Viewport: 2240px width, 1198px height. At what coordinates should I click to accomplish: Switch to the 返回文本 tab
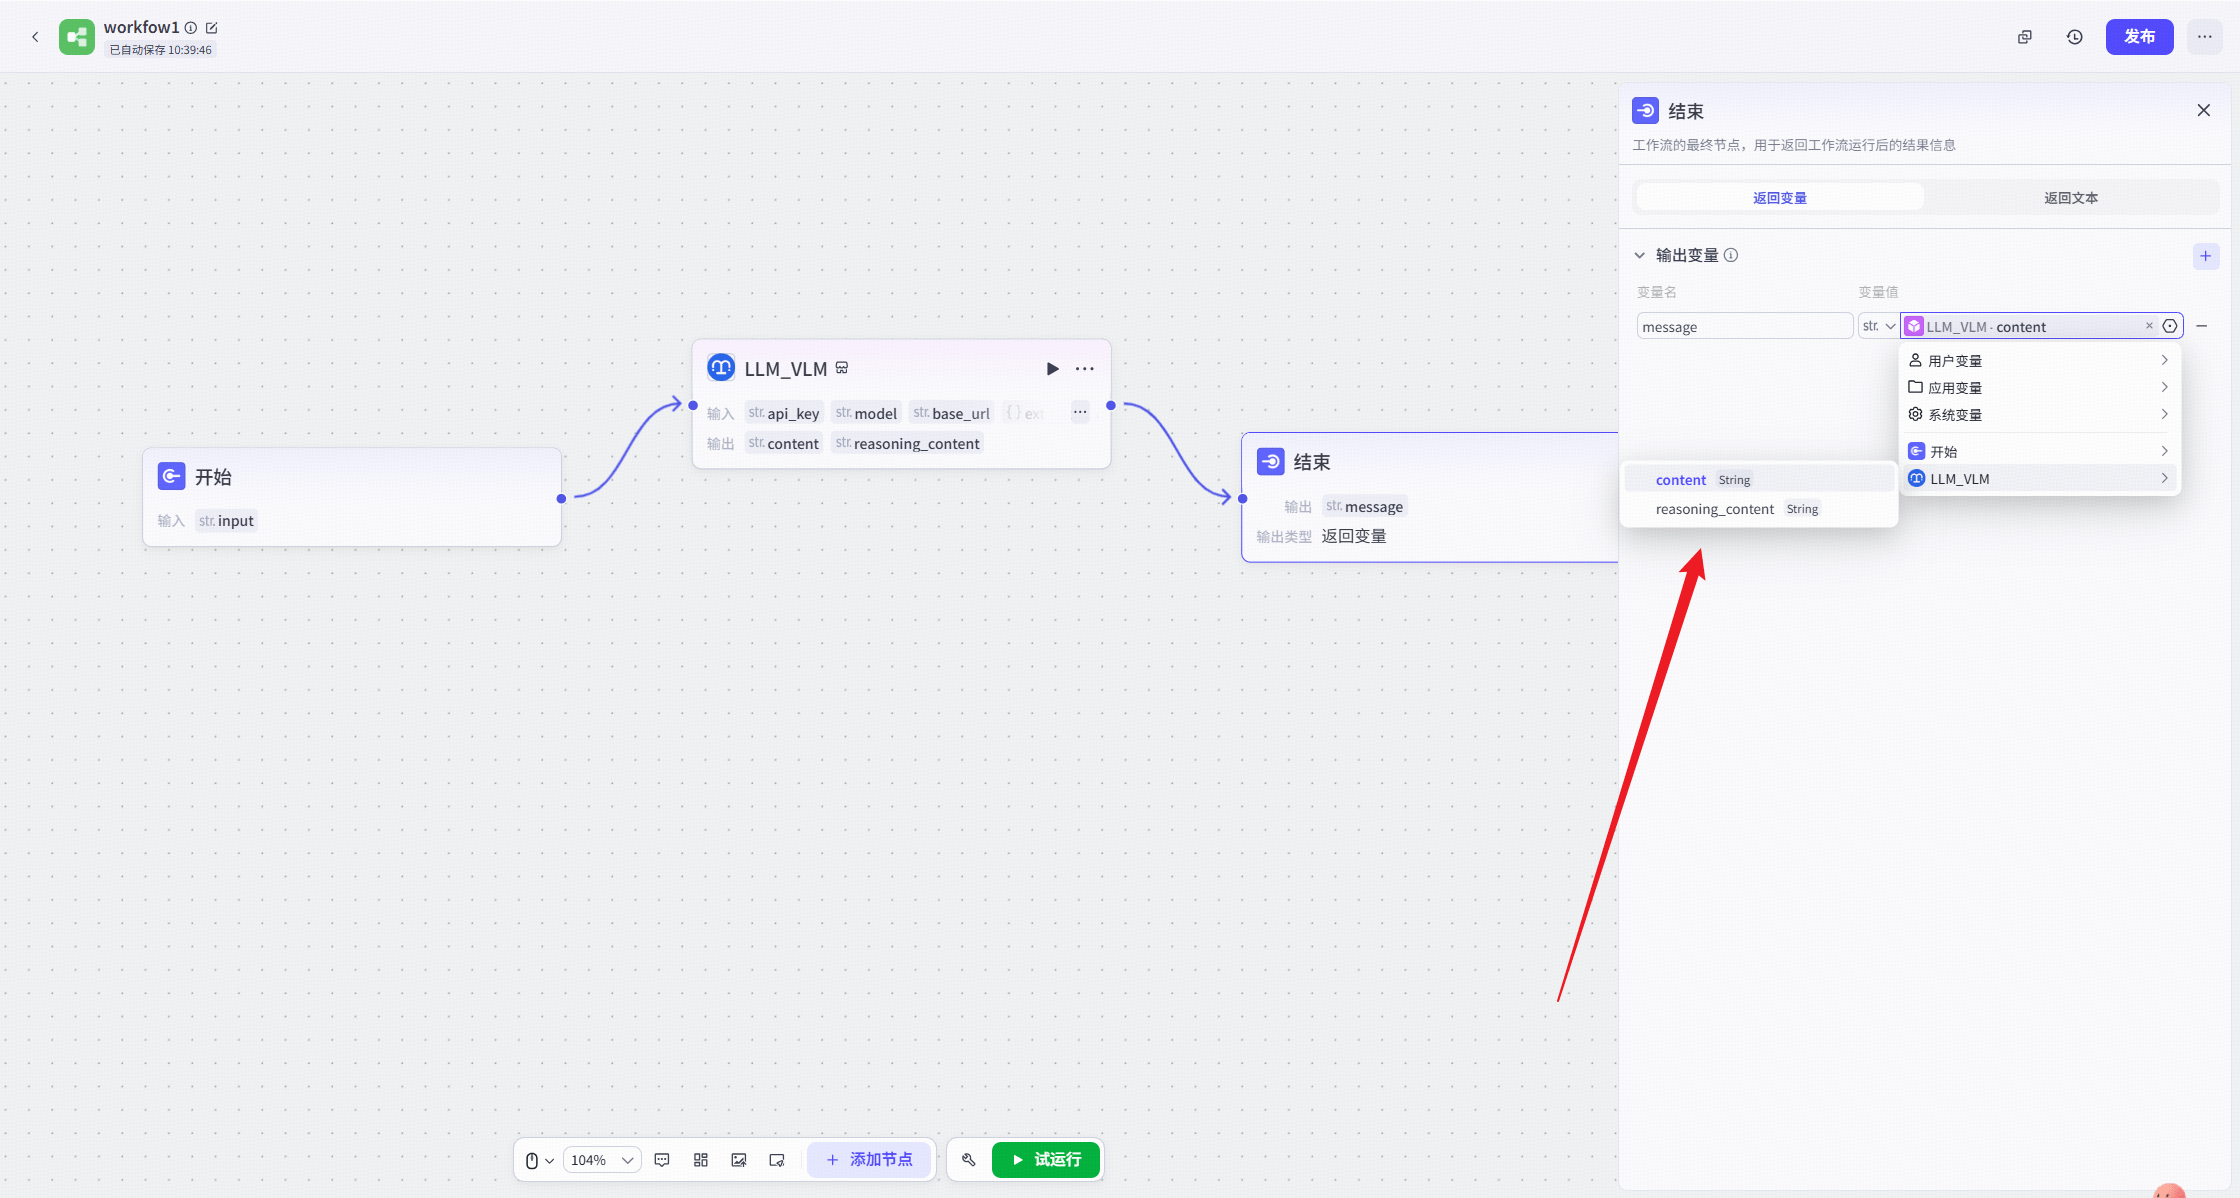pos(2070,198)
